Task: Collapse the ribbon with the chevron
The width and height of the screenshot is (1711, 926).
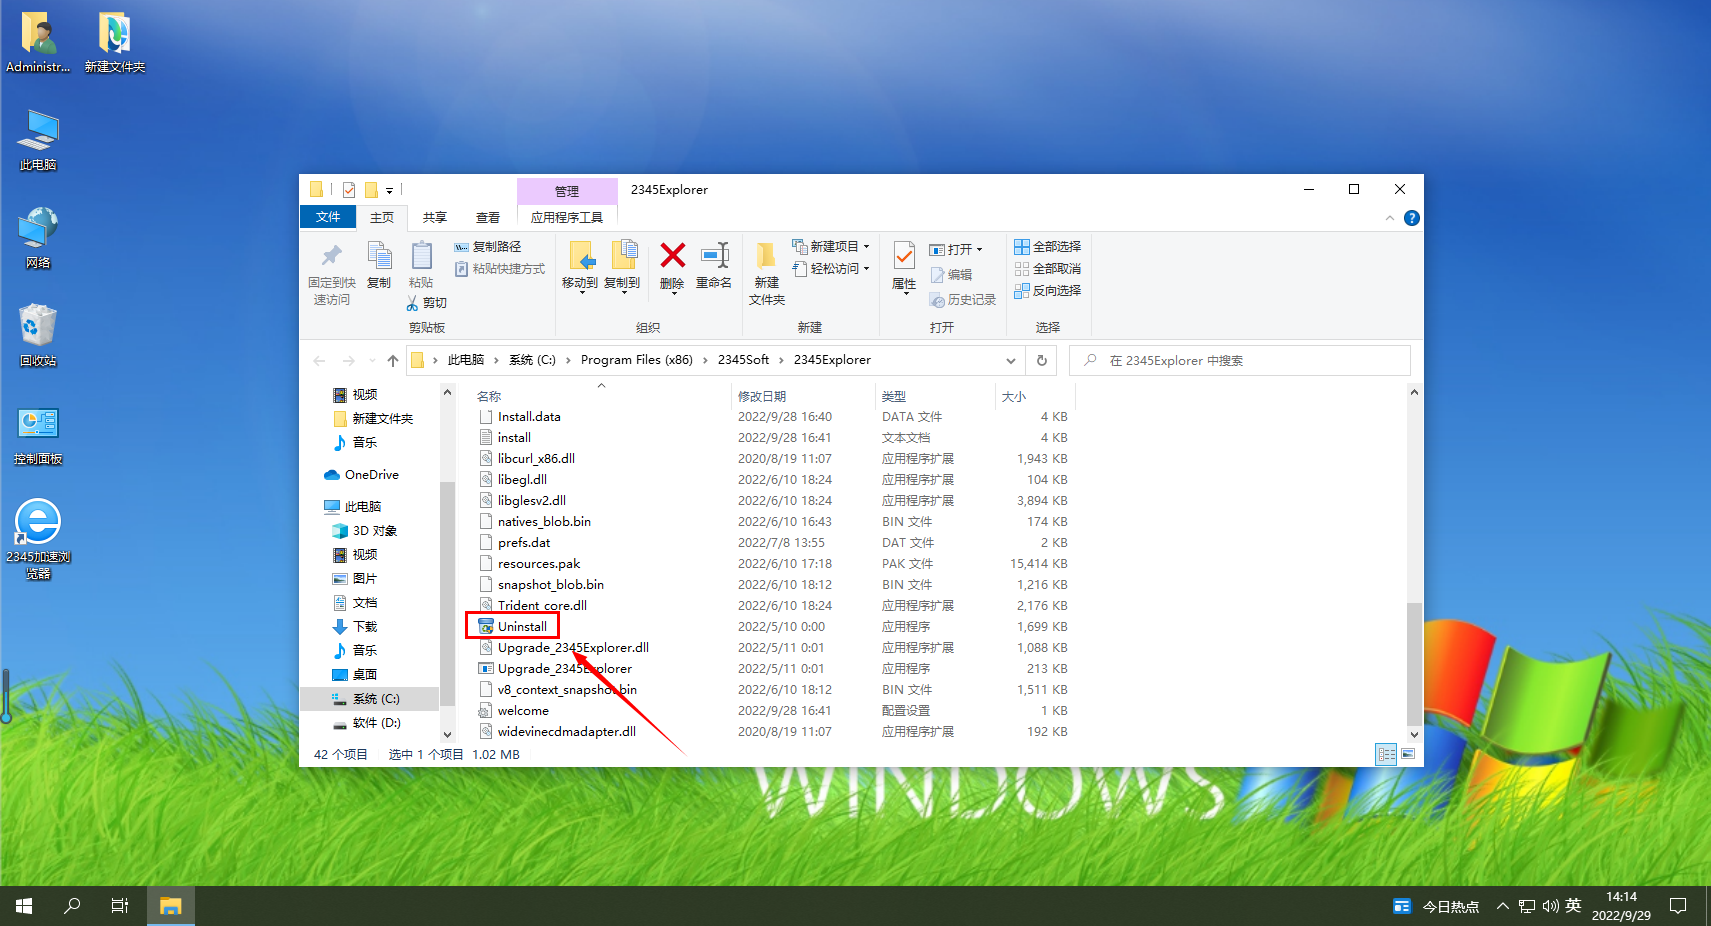Action: pos(1389,218)
